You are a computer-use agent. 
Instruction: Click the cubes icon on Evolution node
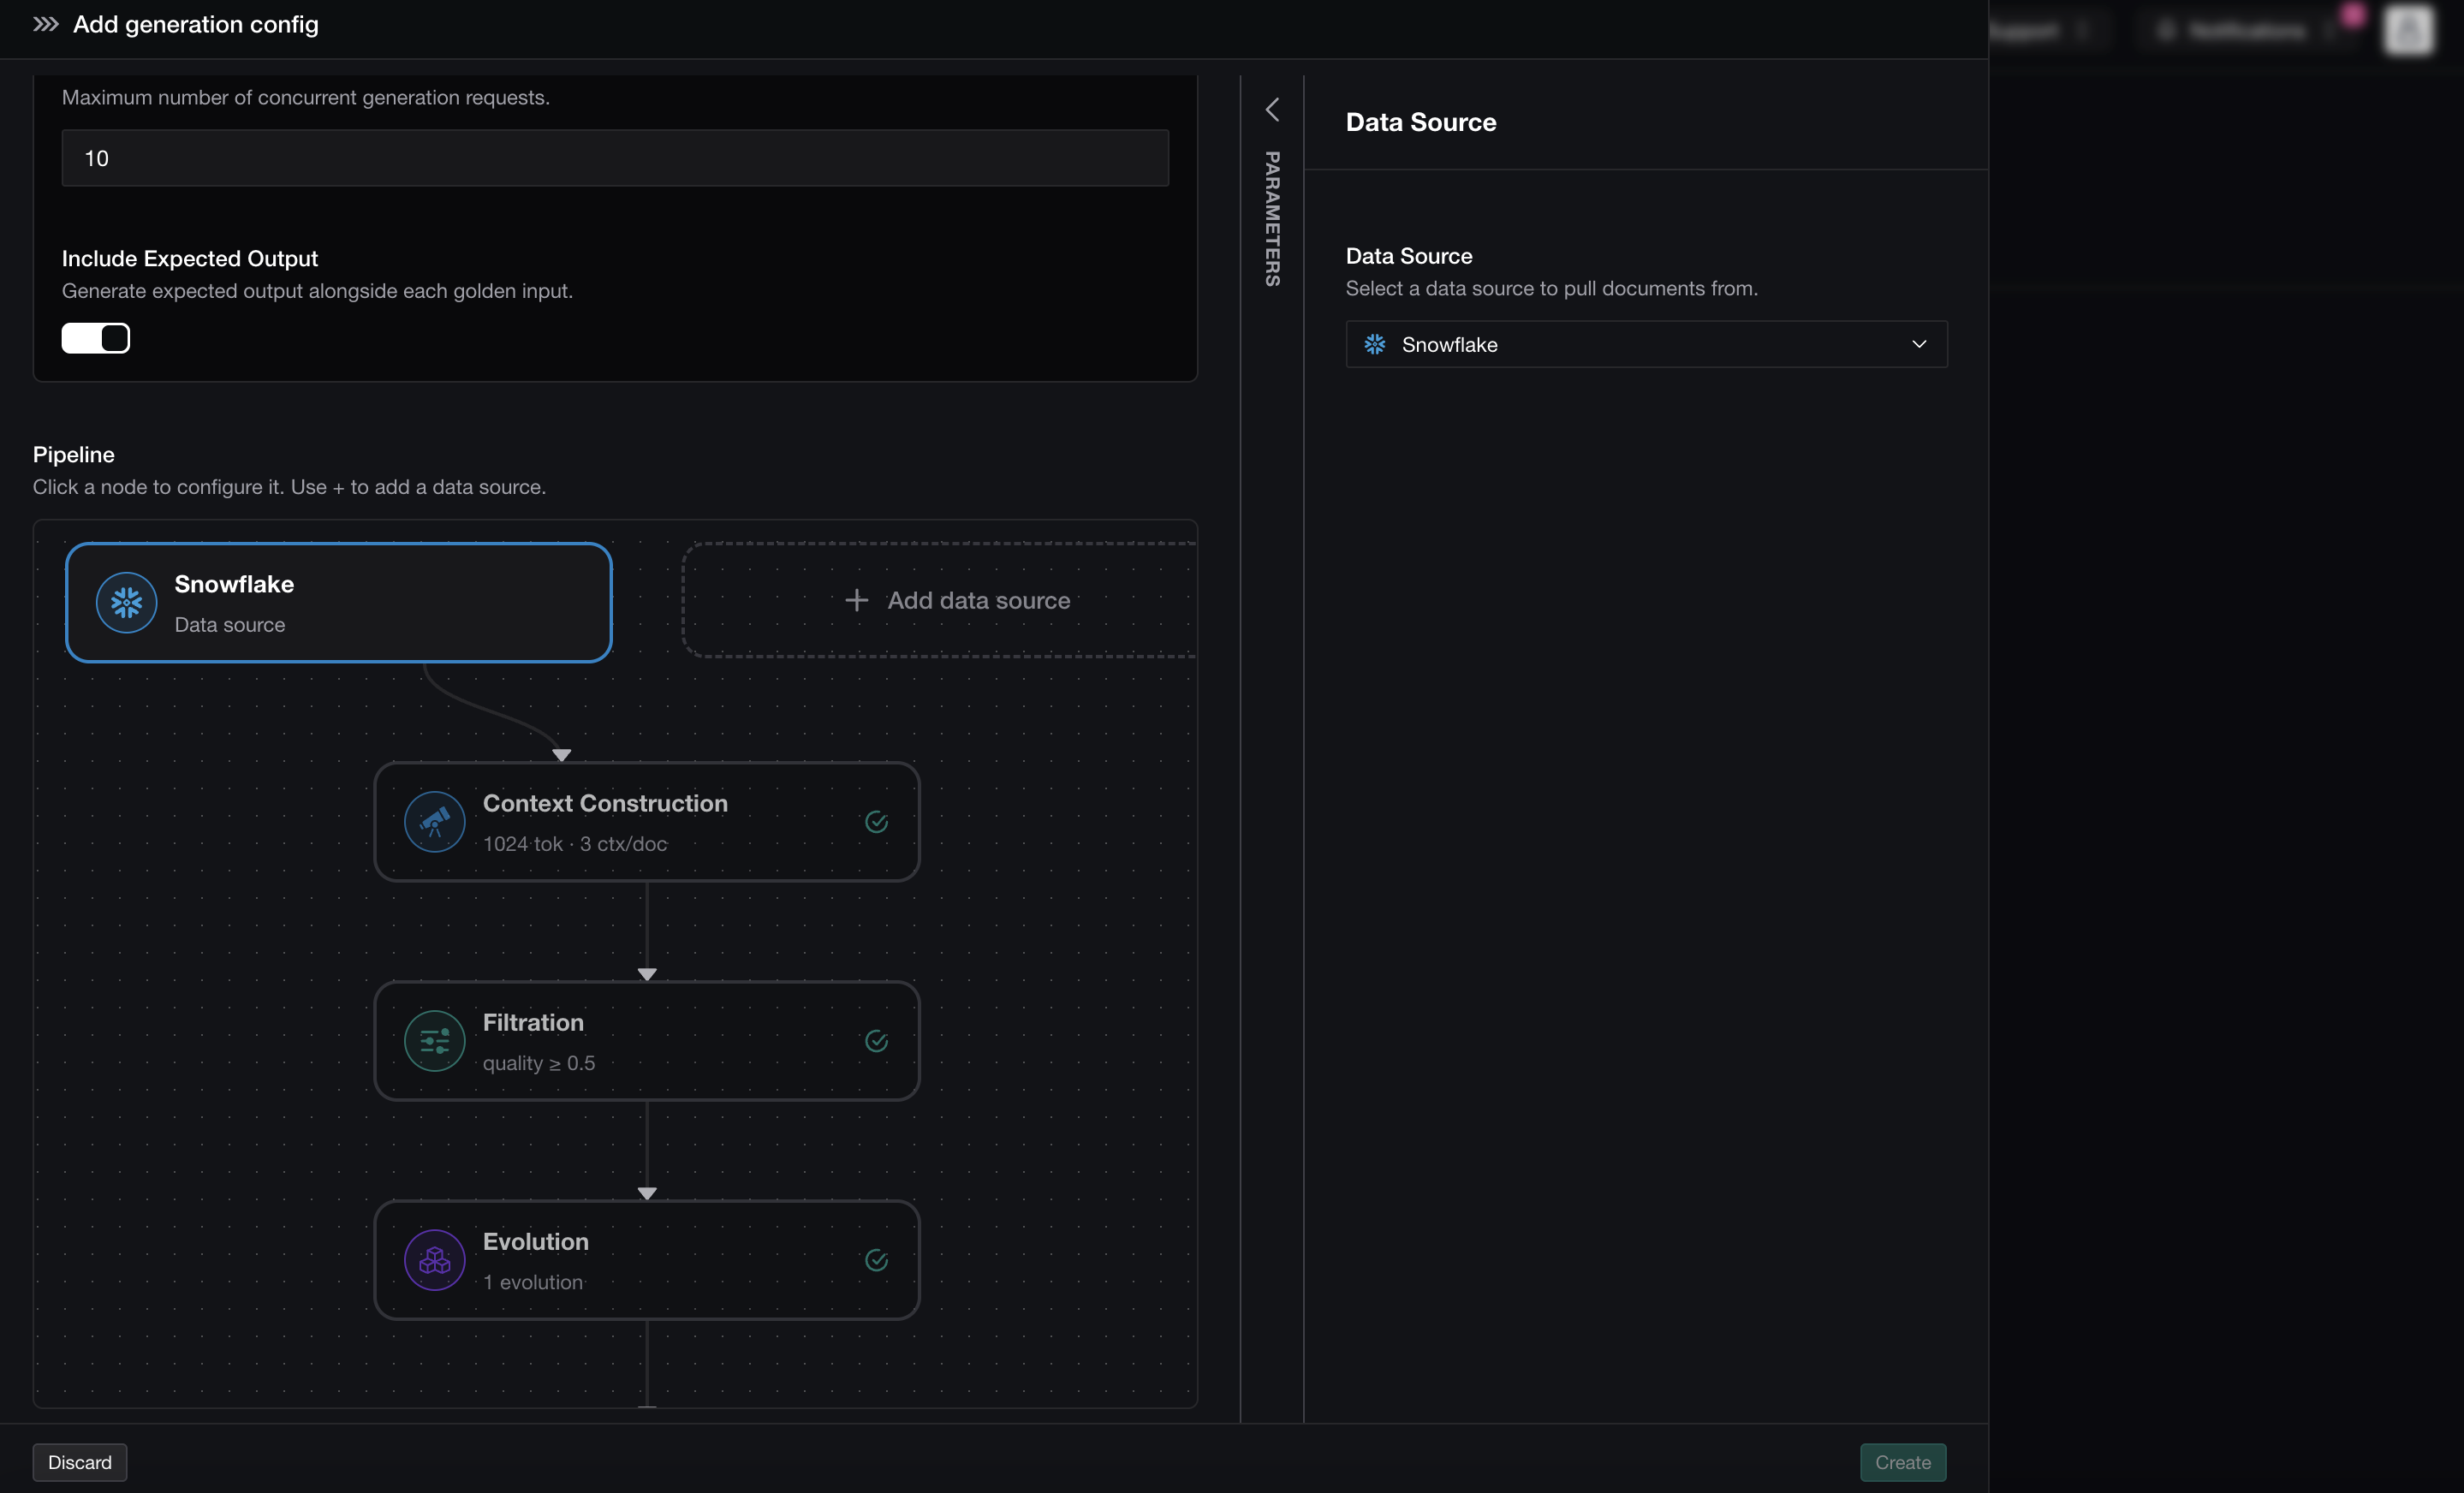[434, 1260]
